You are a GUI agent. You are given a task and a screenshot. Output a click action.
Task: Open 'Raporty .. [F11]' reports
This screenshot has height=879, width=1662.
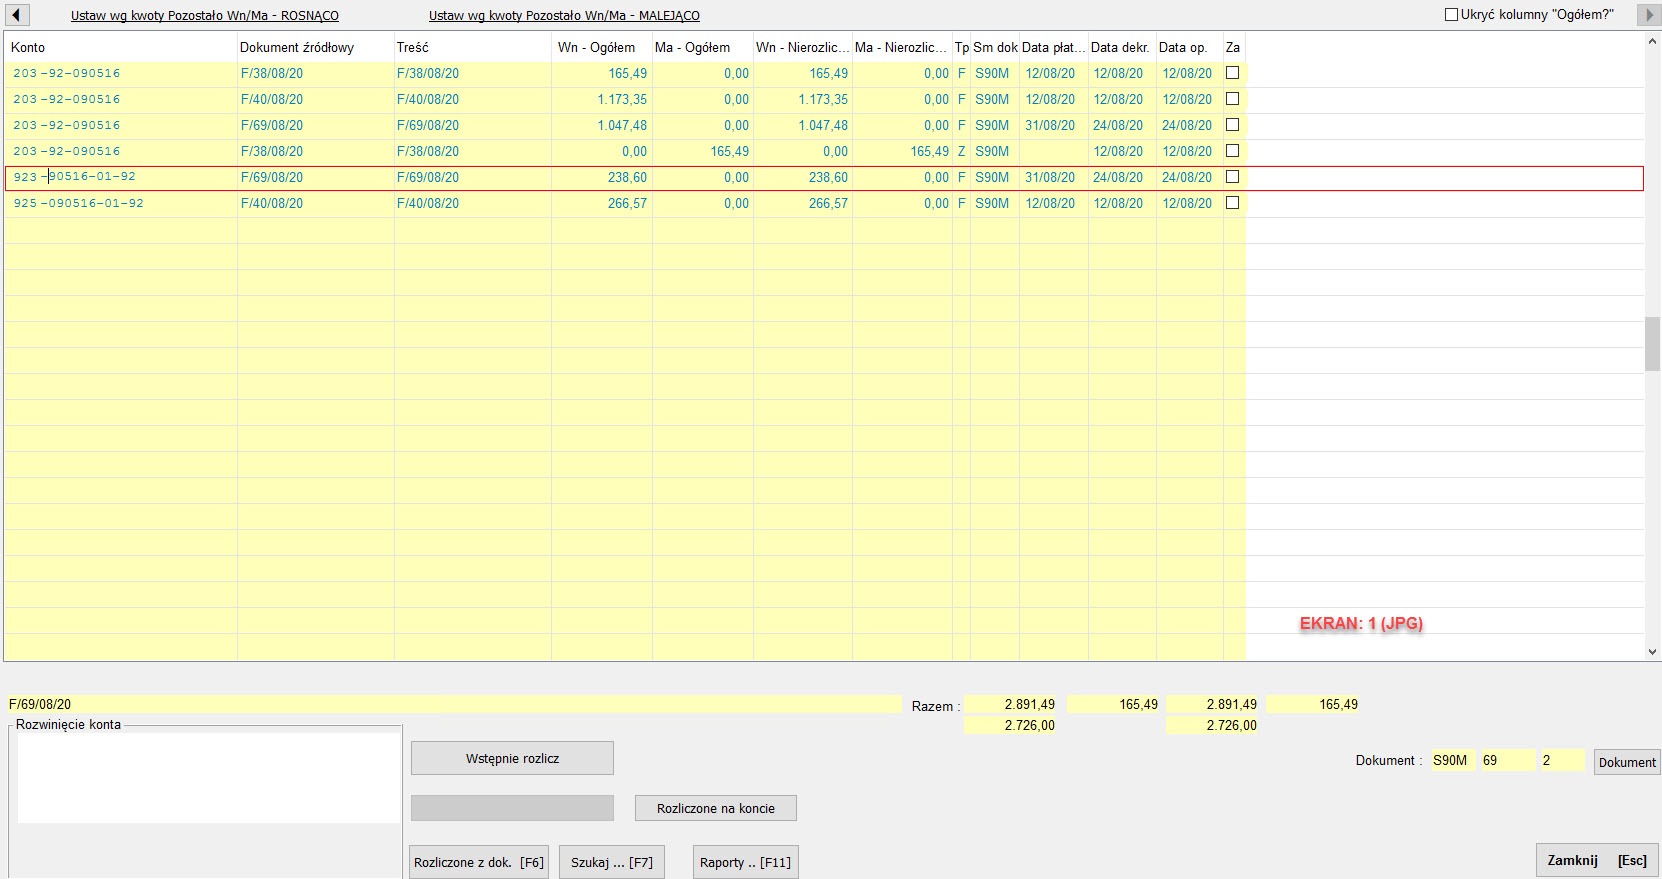(x=745, y=862)
